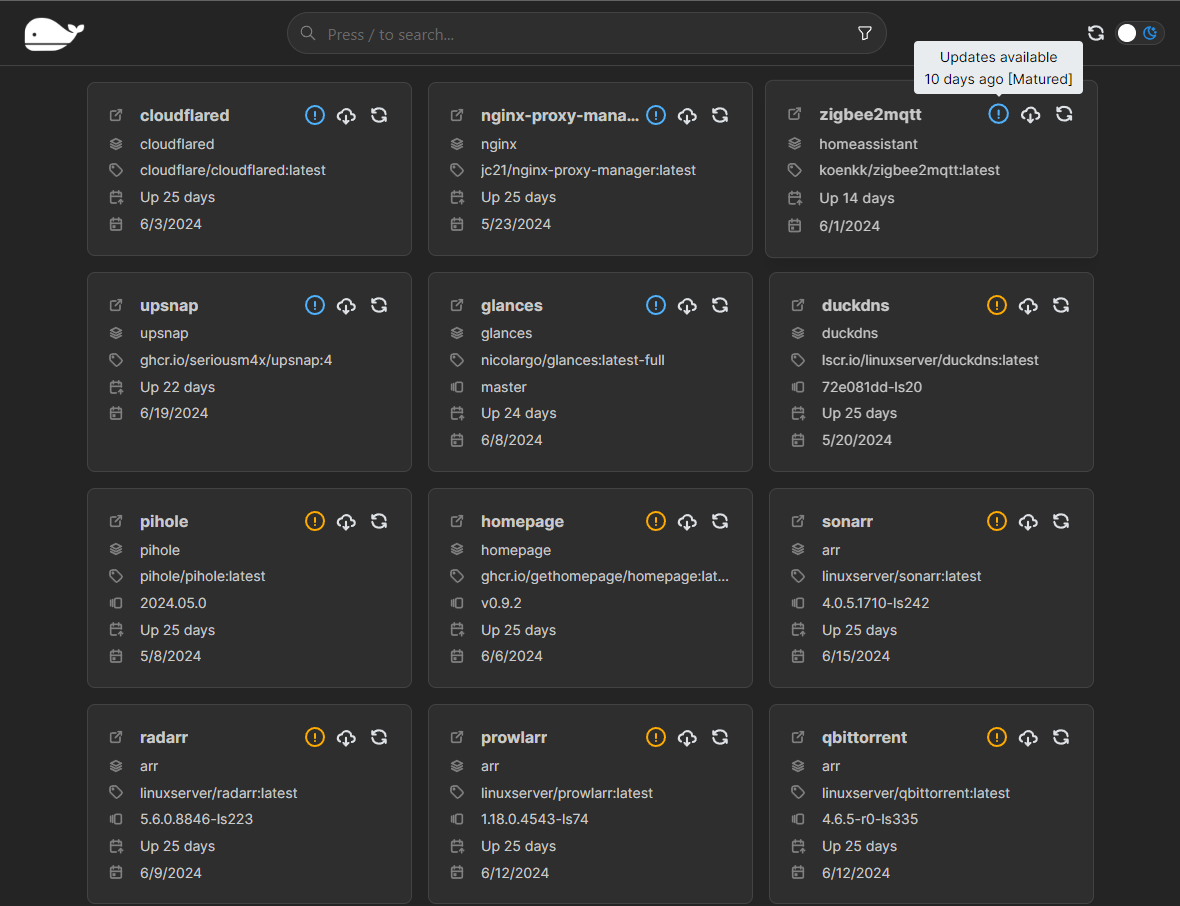Refresh the glances container
This screenshot has width=1180, height=906.
(x=719, y=305)
